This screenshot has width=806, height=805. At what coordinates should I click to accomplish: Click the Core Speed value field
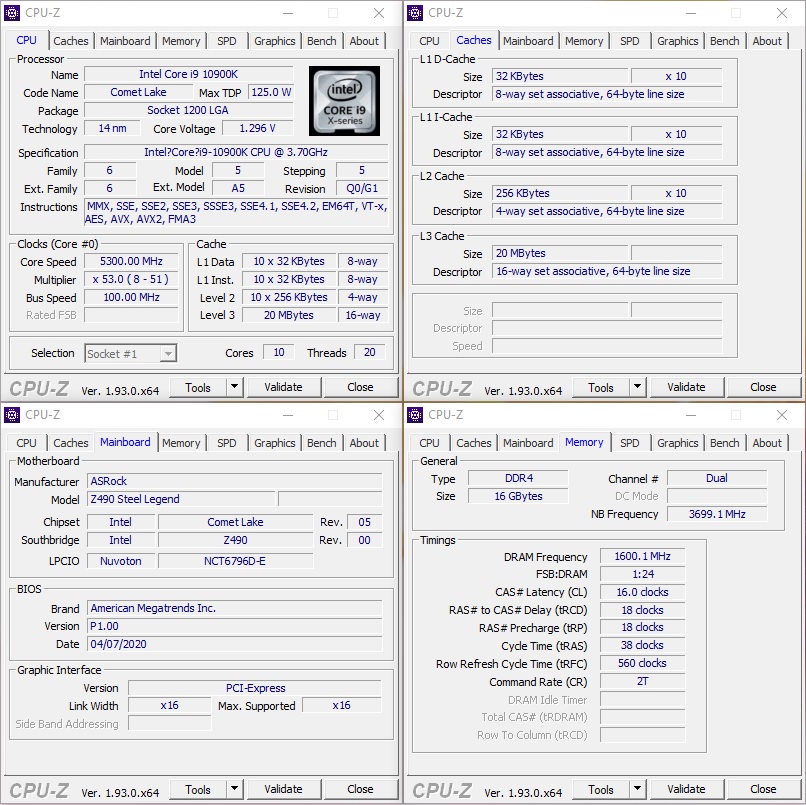pyautogui.click(x=131, y=262)
